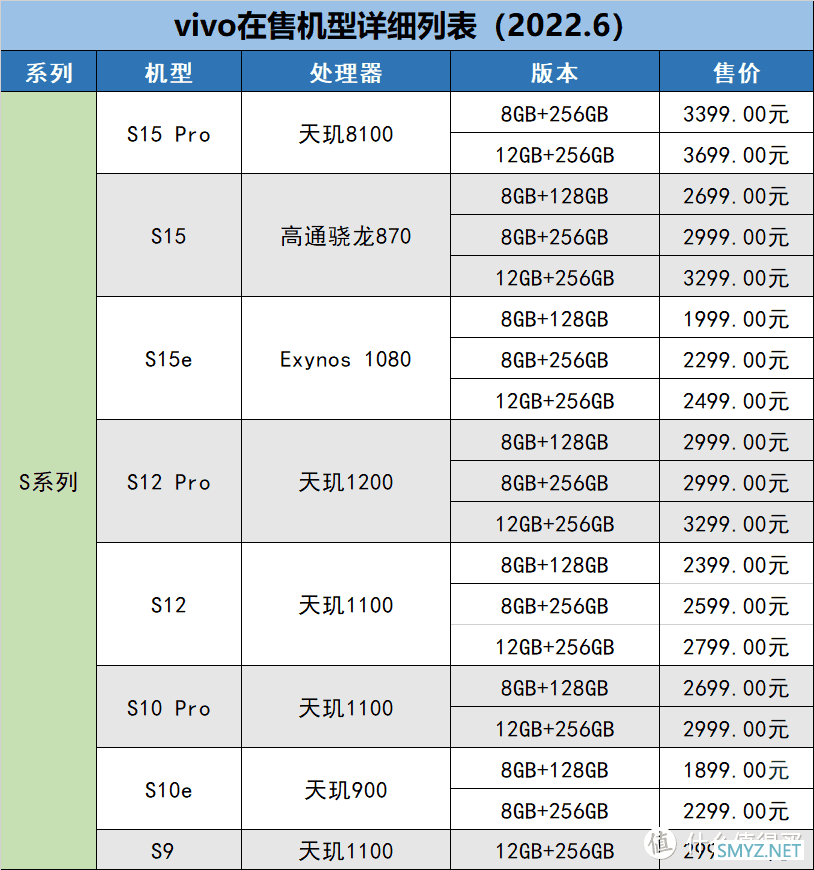Click the 12GB+256GB version of S15
This screenshot has height=870, width=814.
pyautogui.click(x=555, y=277)
